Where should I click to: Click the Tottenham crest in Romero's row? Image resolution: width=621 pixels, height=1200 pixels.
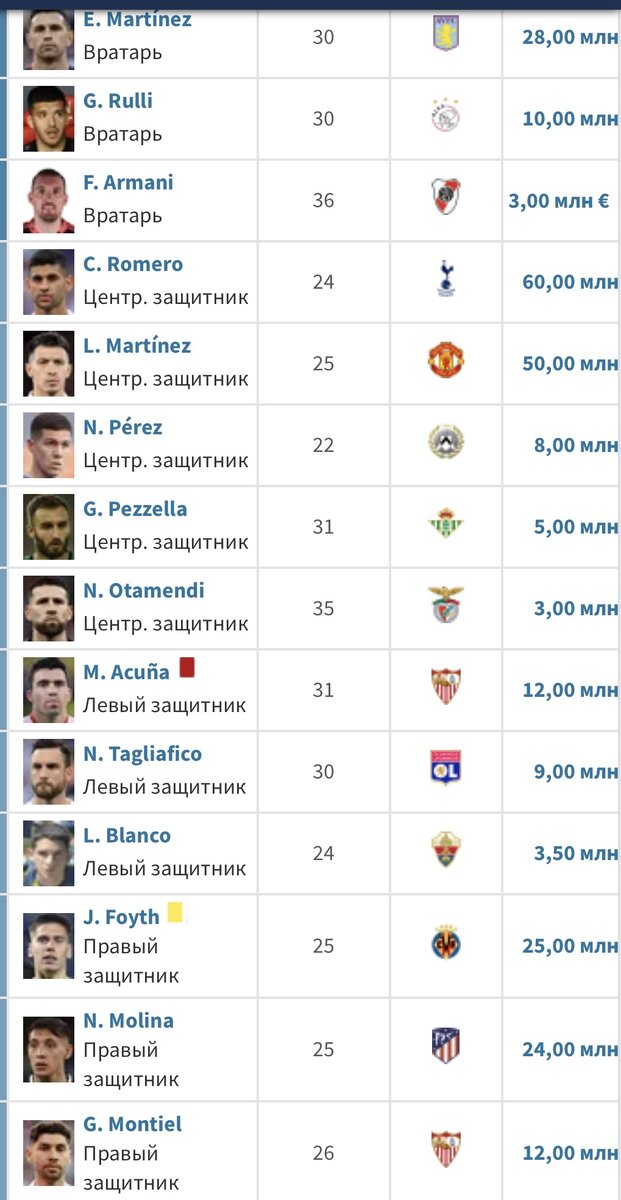[446, 280]
